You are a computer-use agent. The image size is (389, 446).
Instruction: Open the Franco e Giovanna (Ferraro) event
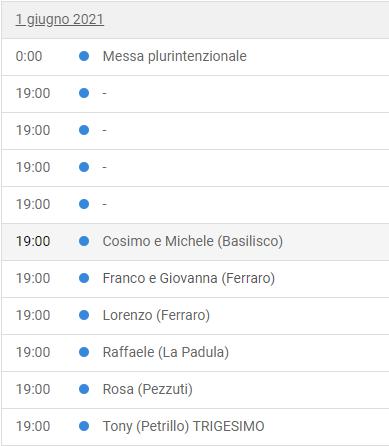[x=189, y=278]
